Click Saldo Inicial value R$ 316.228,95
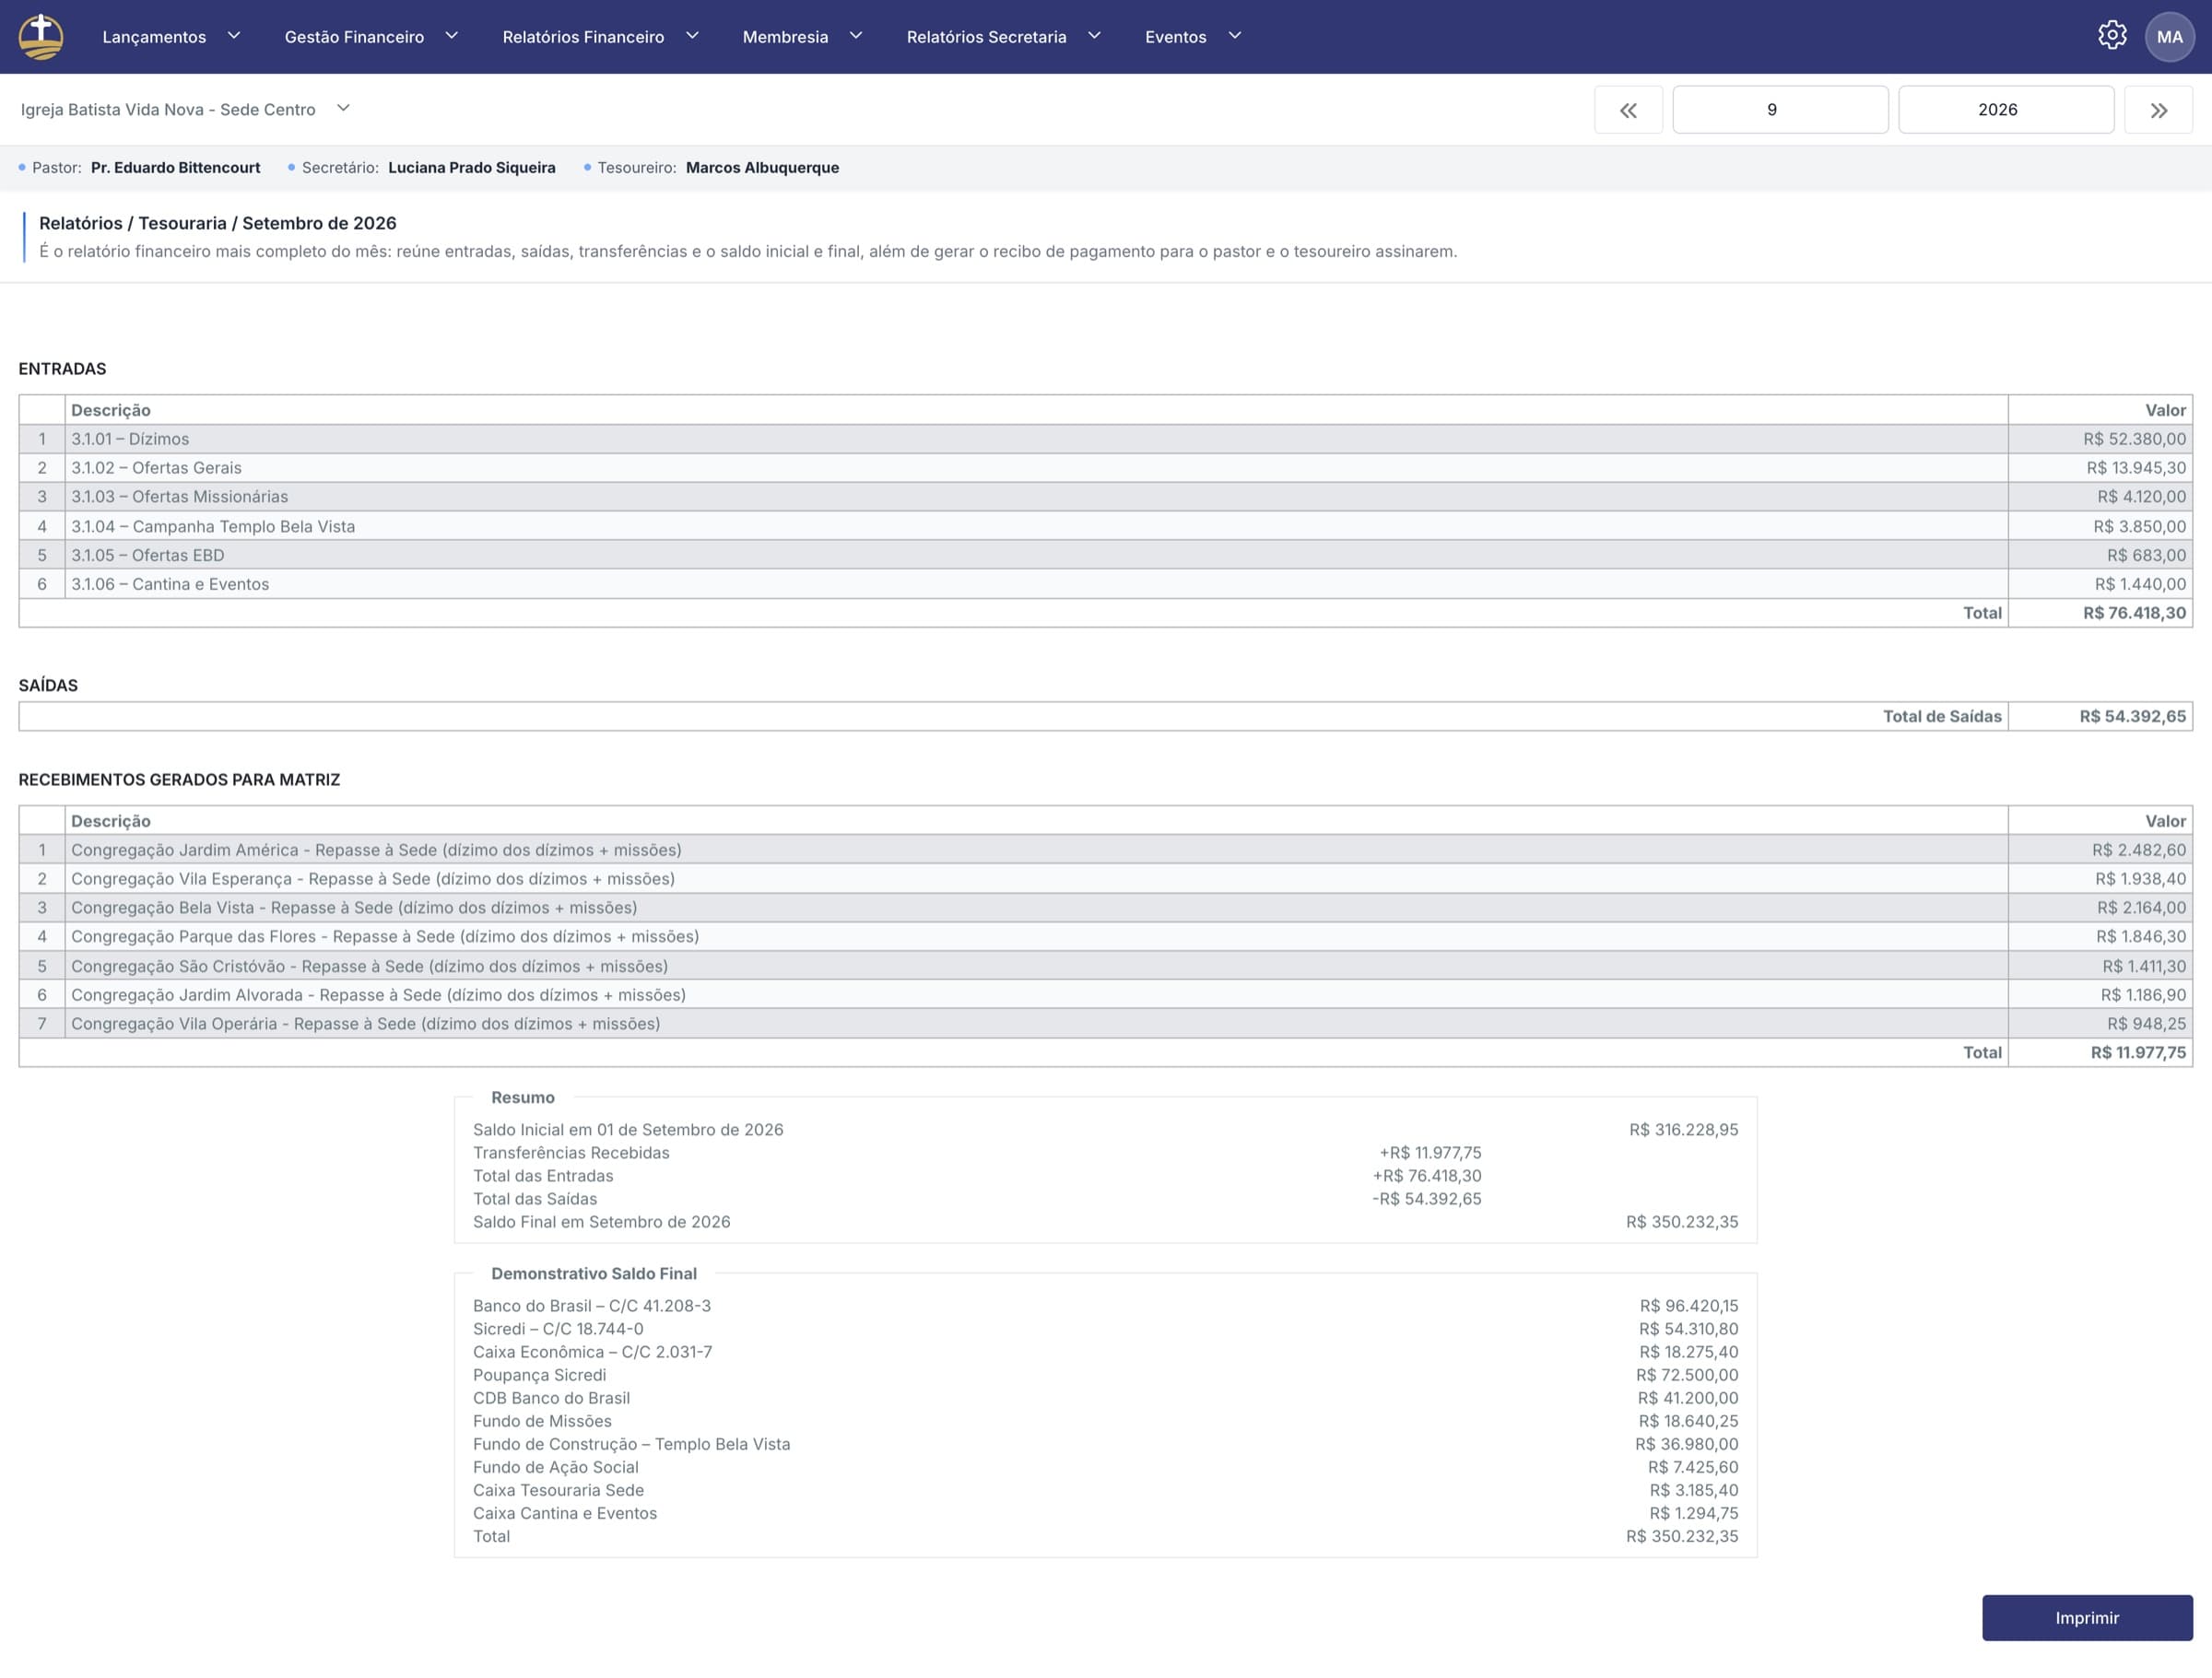 (1683, 1130)
